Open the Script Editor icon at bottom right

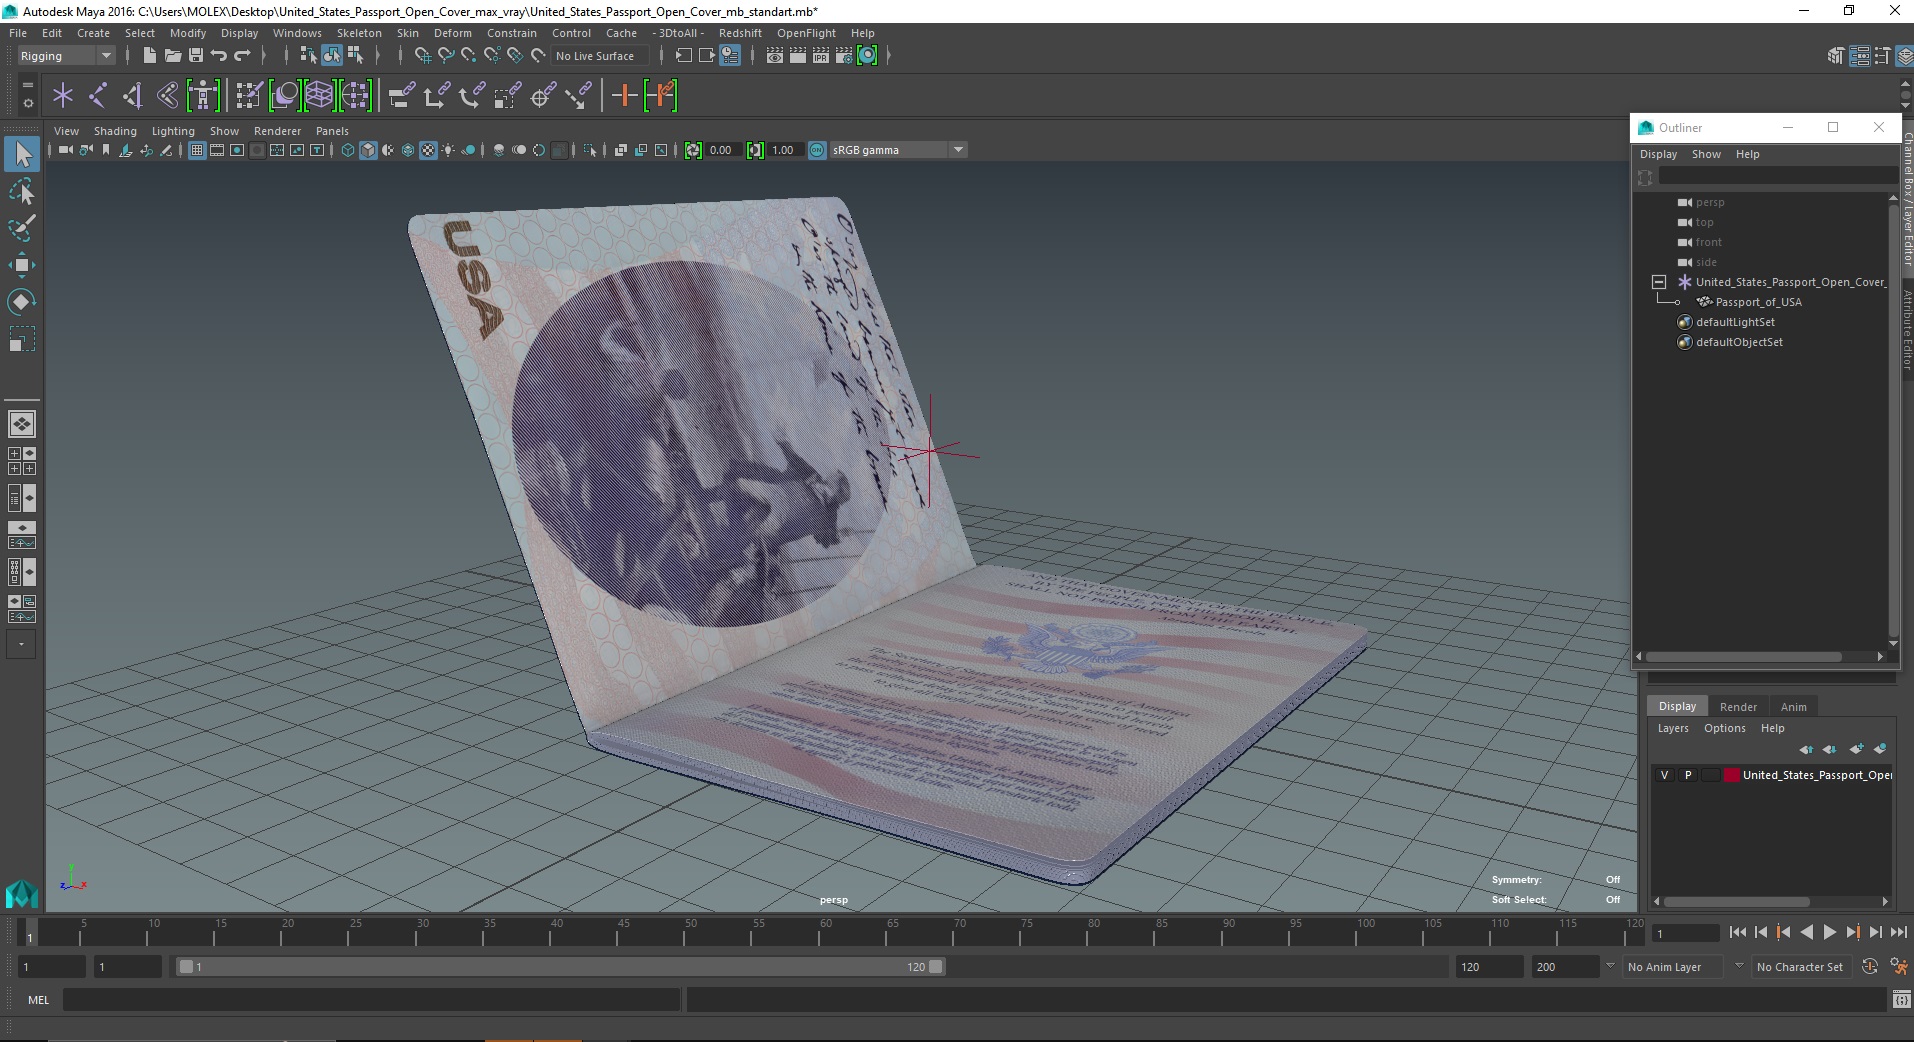tap(1901, 999)
